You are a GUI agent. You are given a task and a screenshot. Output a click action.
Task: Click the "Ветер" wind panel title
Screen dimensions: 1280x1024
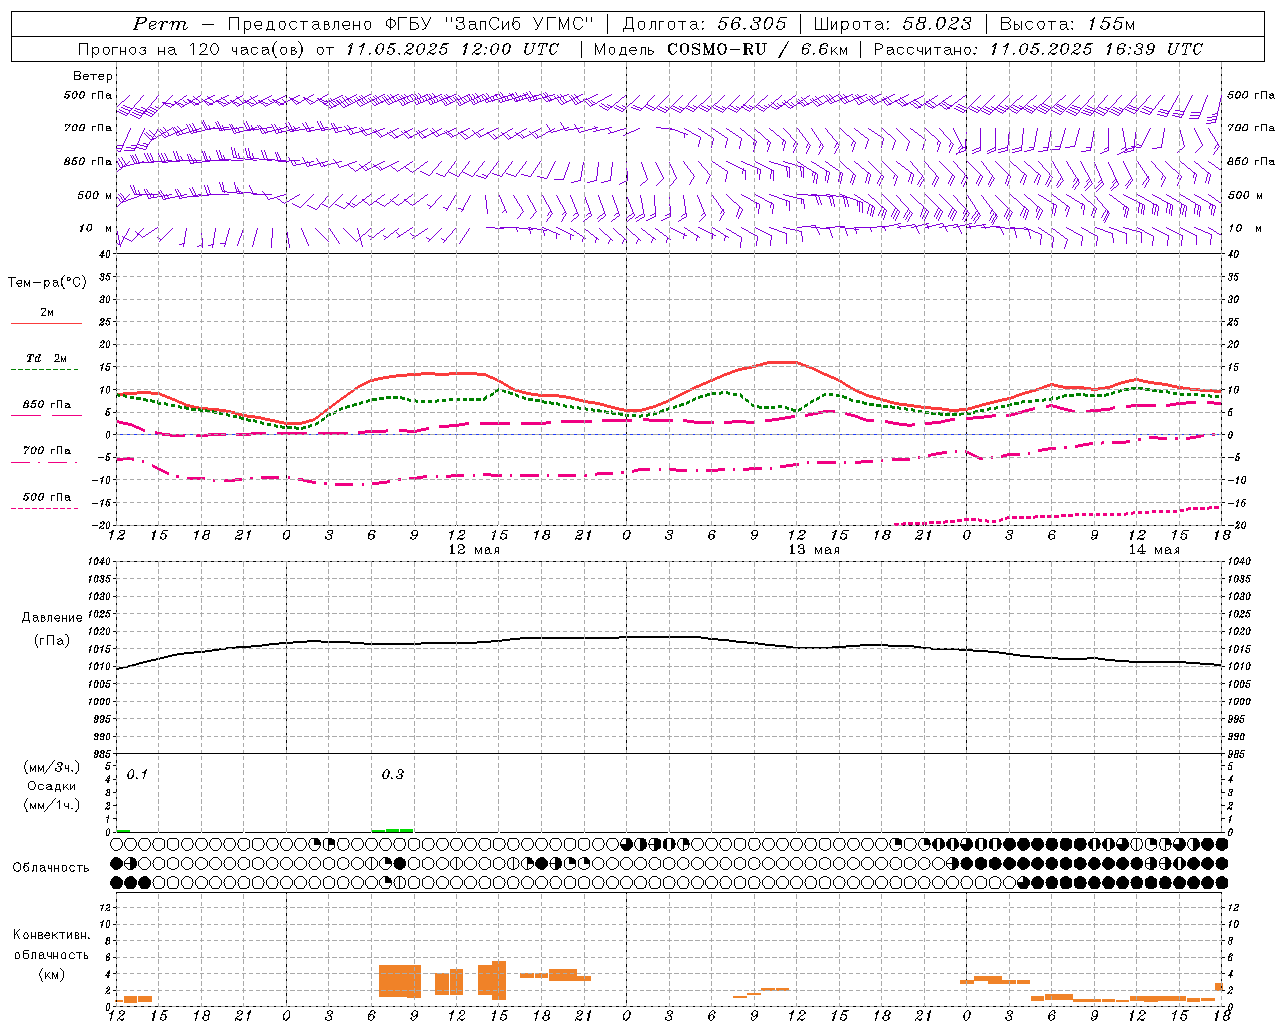93,76
